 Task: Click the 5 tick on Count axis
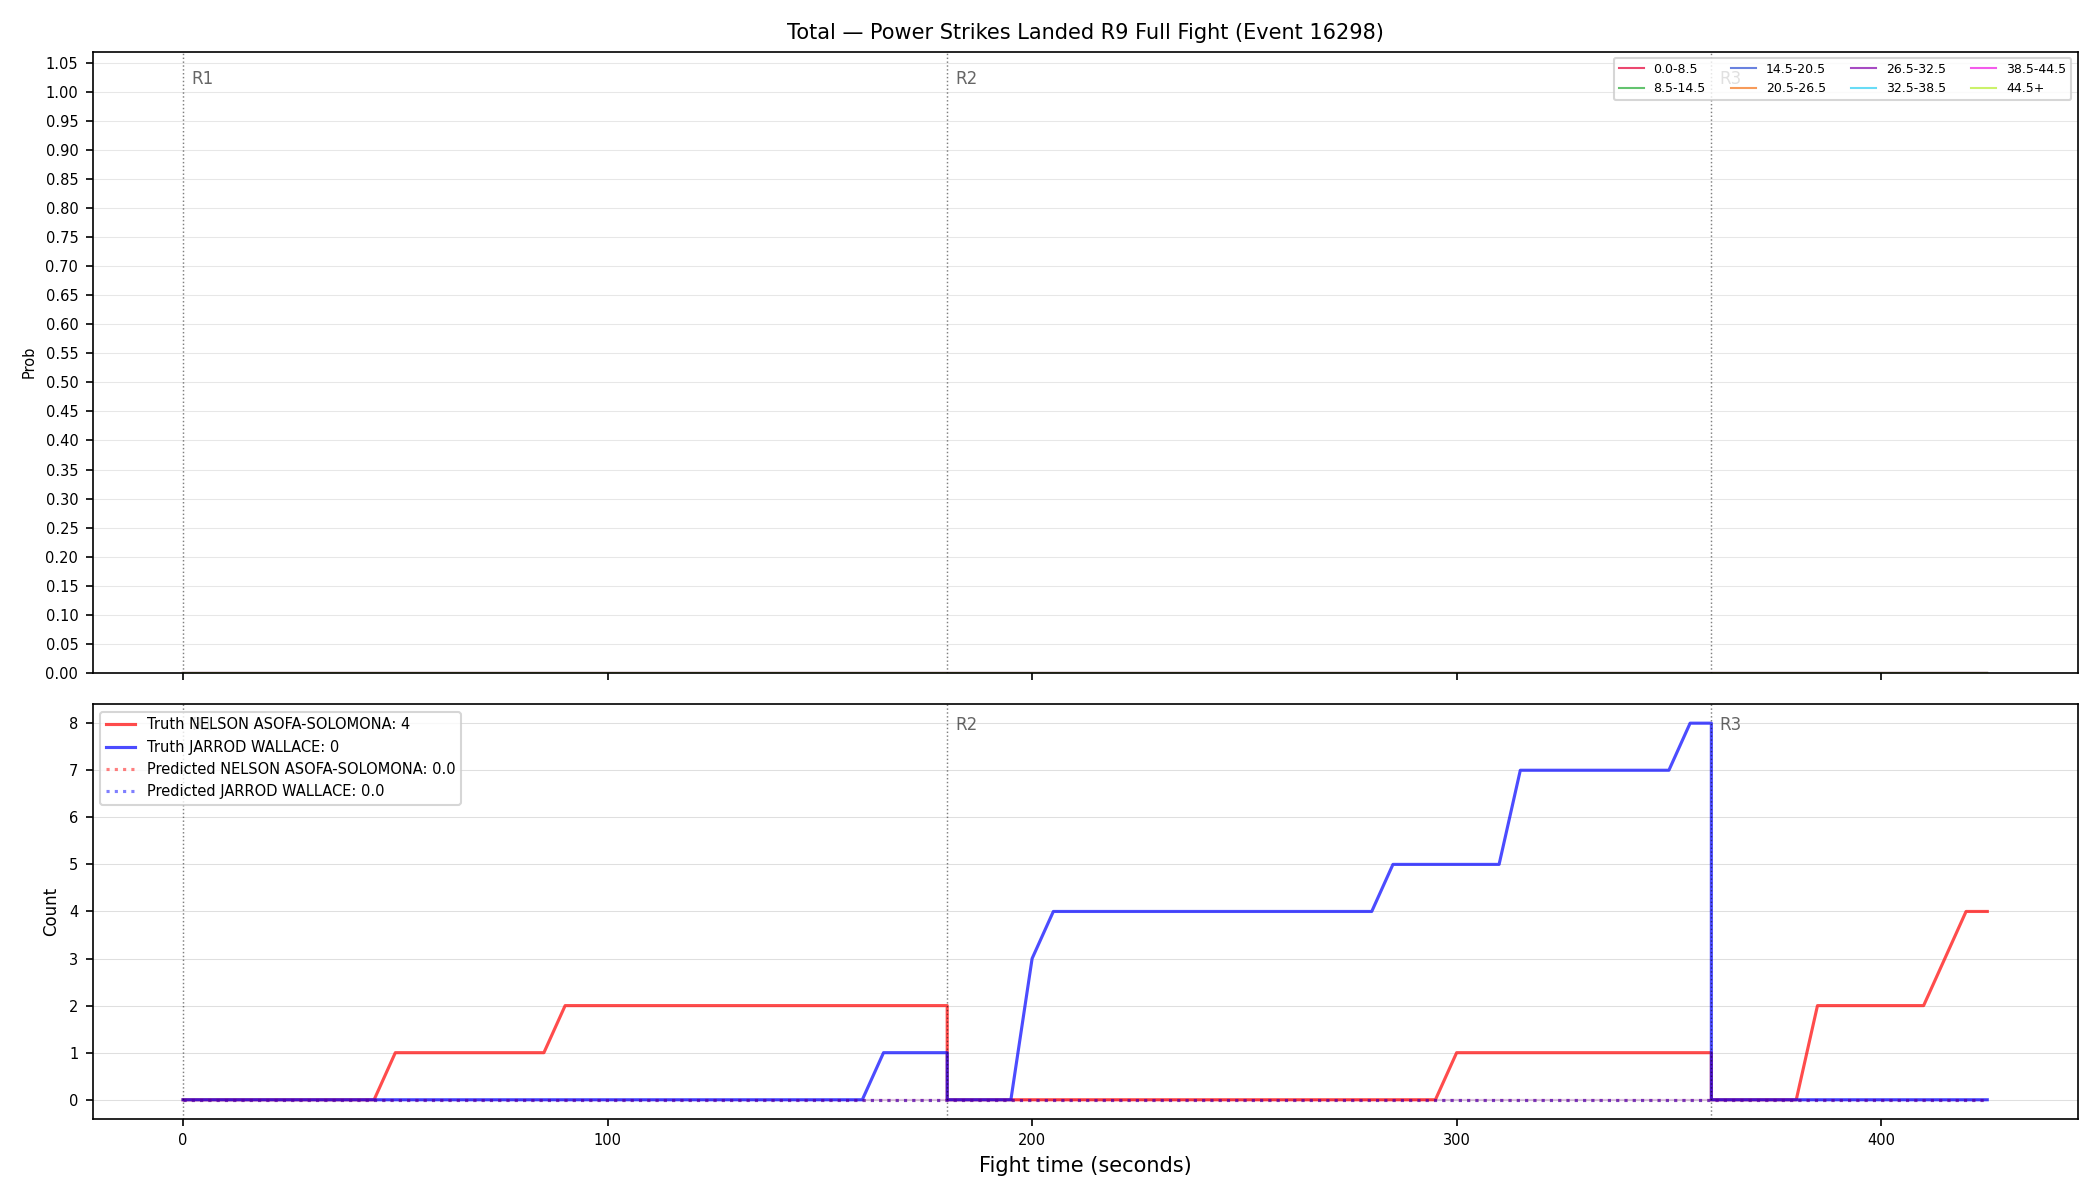pos(73,864)
